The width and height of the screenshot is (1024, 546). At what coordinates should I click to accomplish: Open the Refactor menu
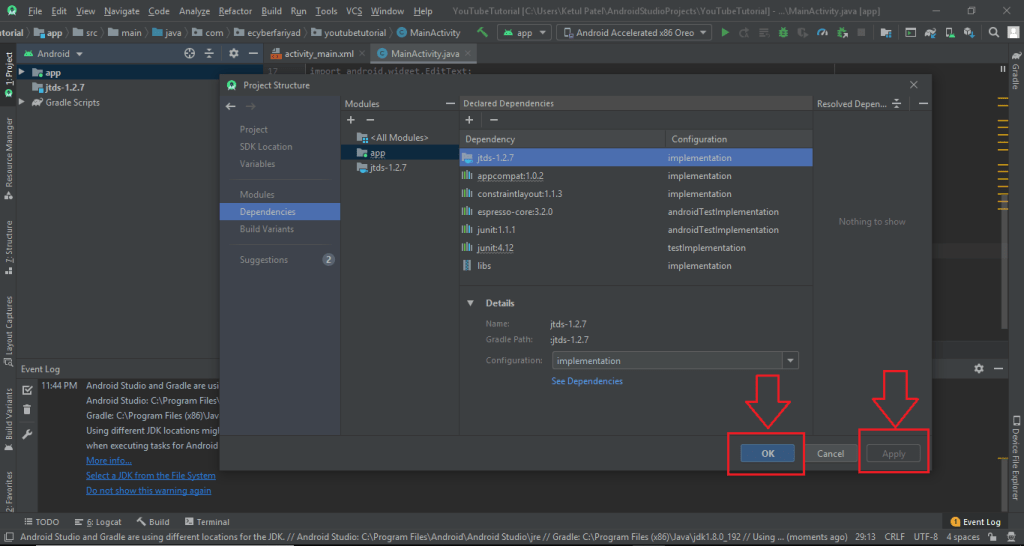pos(235,11)
